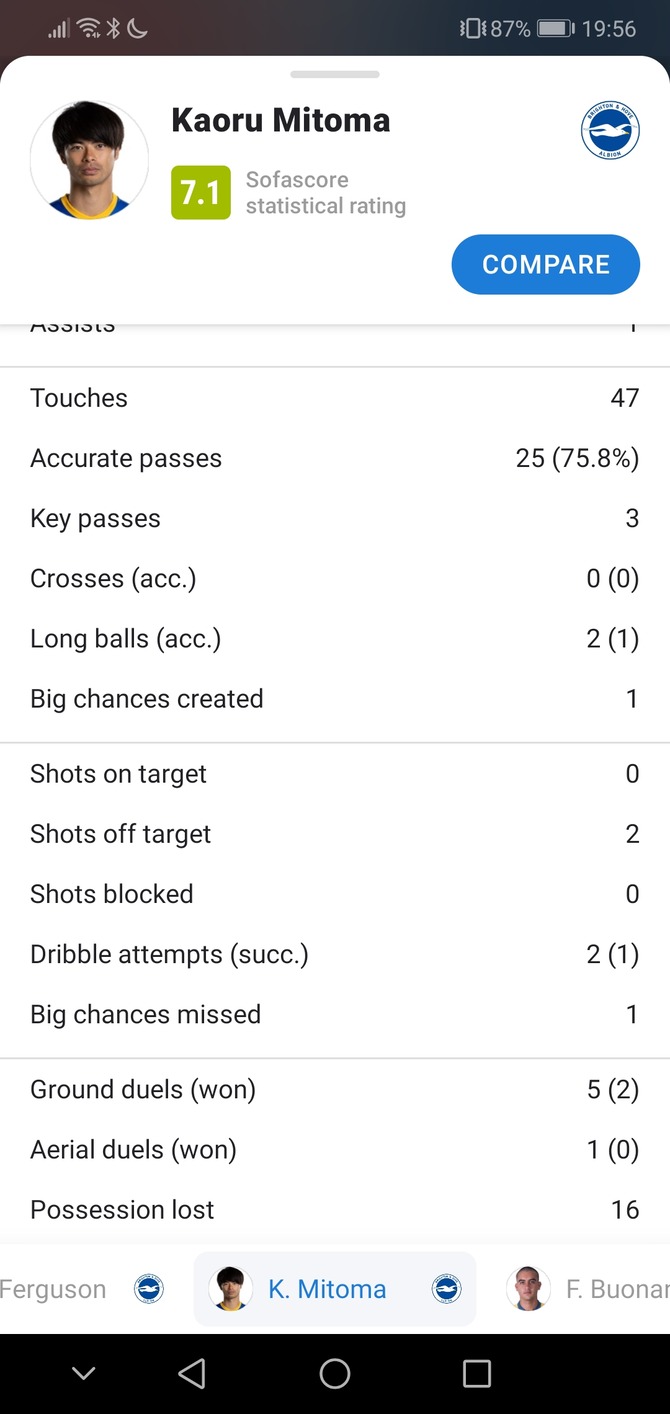Tap the bottom sheet drag handle
Viewport: 670px width, 1414px height.
335,74
